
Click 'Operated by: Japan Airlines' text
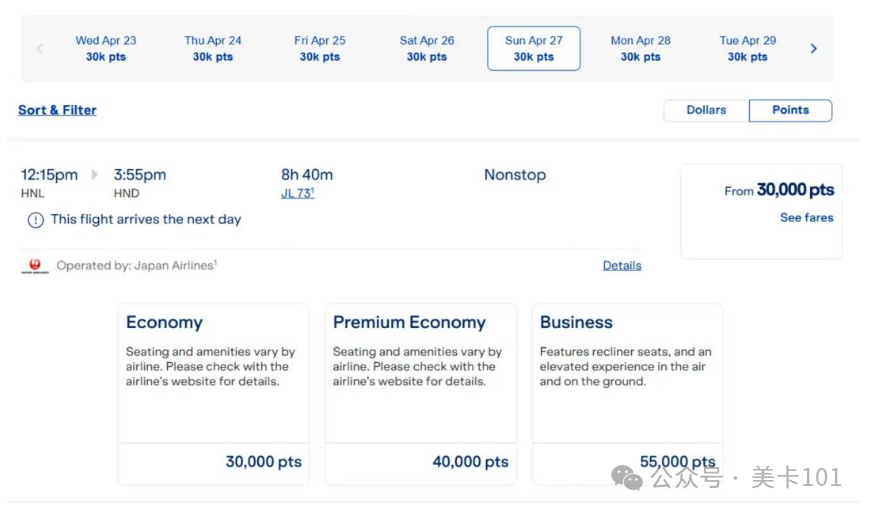tap(136, 266)
